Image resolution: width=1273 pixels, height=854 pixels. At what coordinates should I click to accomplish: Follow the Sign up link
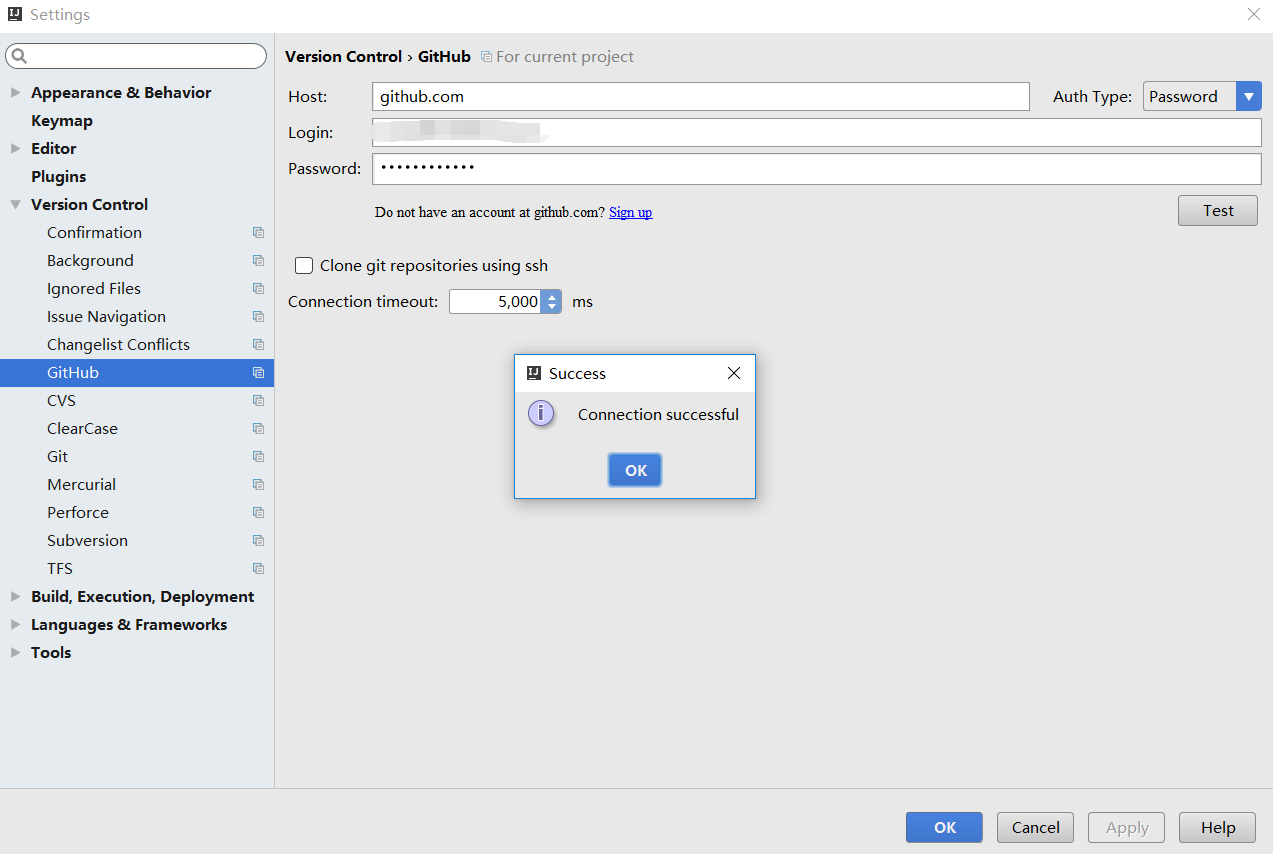[x=631, y=212]
